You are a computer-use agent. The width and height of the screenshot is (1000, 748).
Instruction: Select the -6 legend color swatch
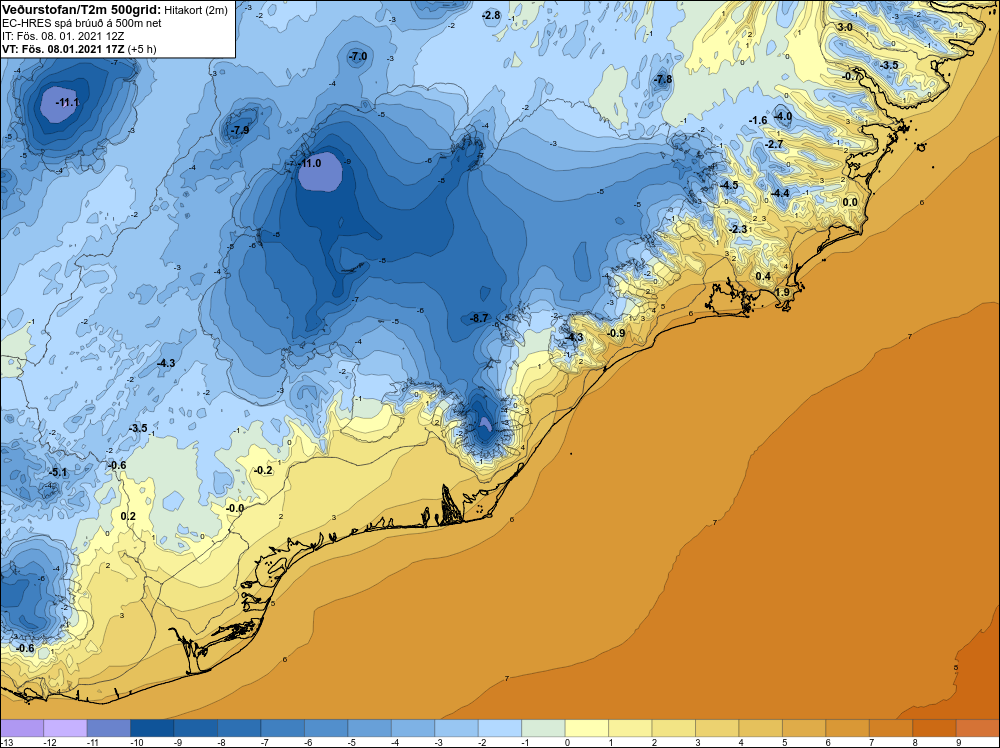326,728
